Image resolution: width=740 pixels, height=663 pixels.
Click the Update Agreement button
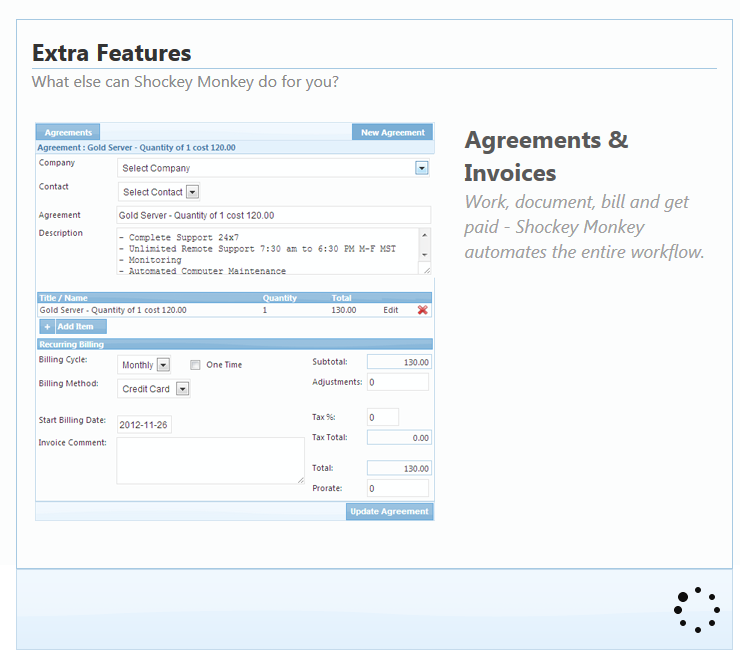point(390,511)
